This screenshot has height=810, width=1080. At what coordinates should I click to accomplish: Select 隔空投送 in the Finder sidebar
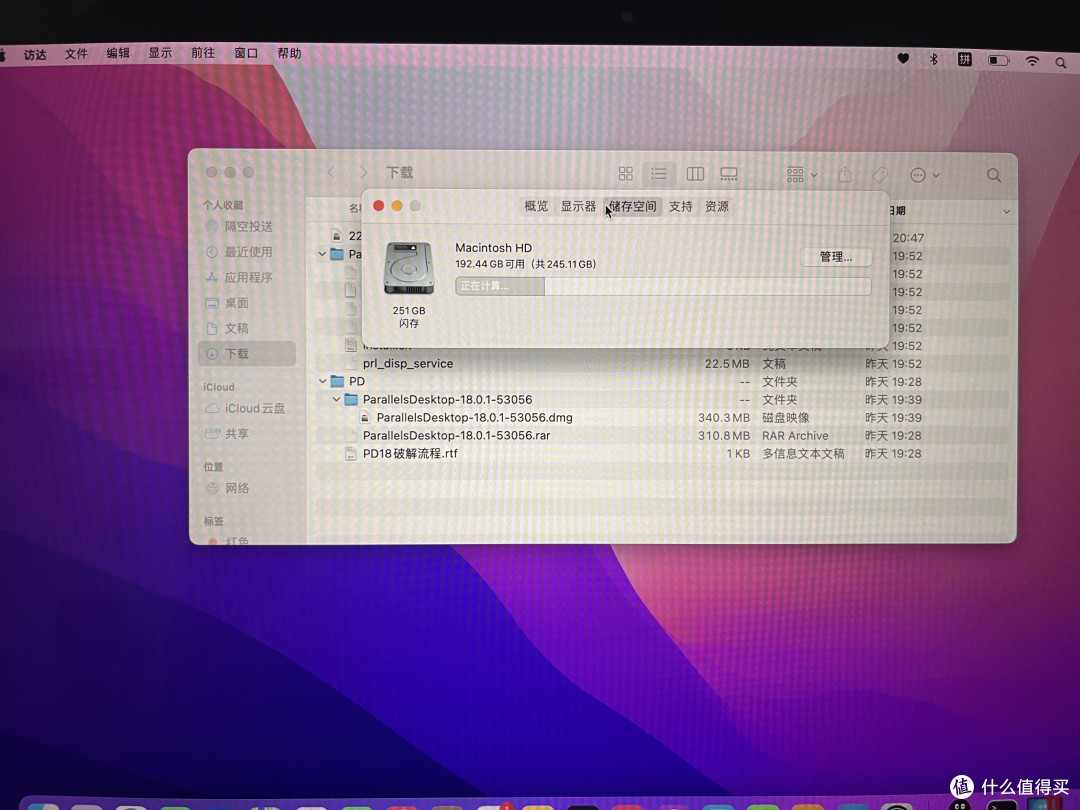(249, 227)
